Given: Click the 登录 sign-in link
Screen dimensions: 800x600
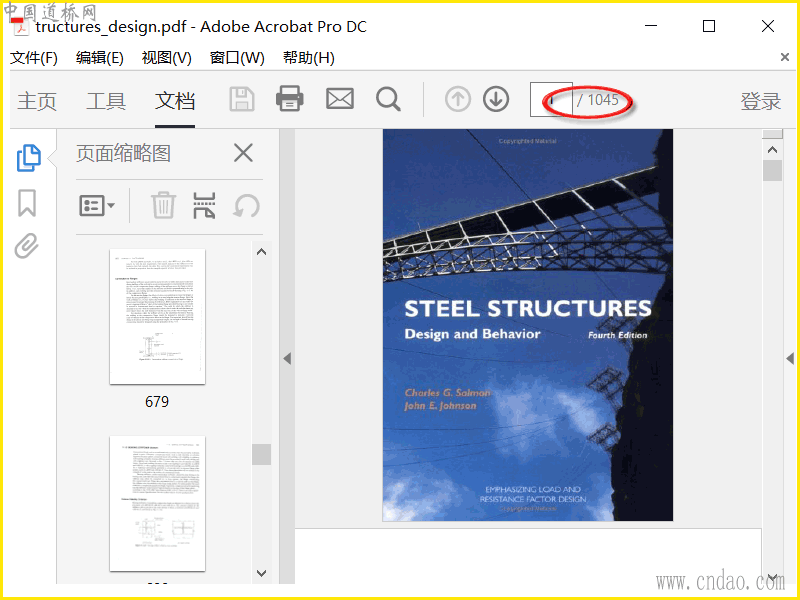Looking at the screenshot, I should [761, 101].
